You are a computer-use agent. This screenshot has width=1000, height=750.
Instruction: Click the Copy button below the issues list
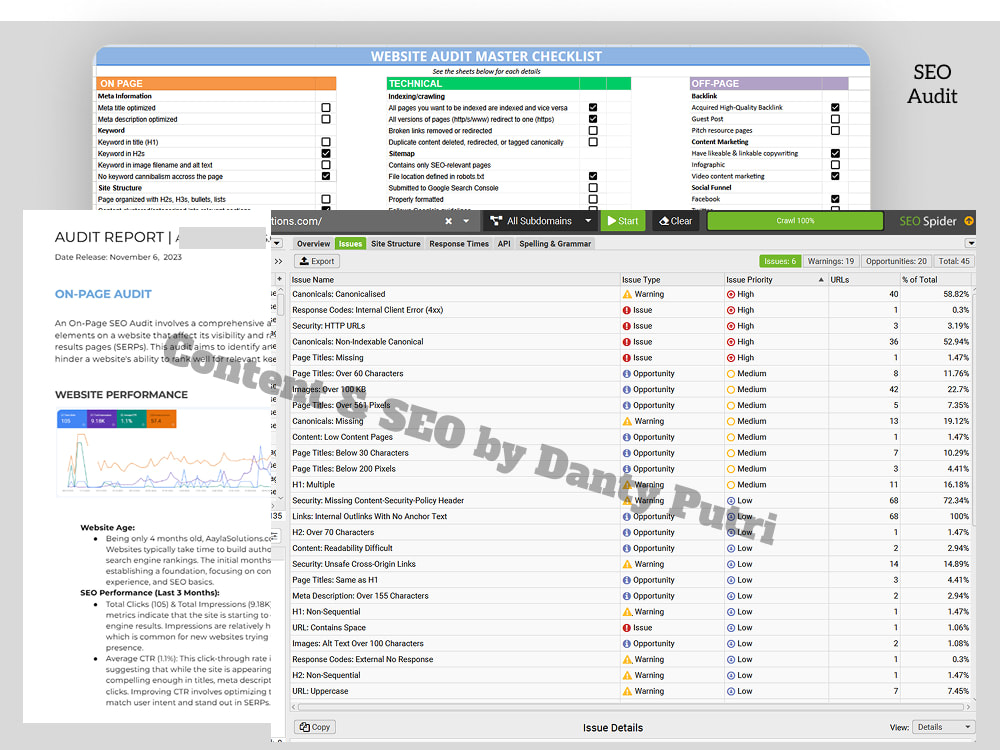315,727
